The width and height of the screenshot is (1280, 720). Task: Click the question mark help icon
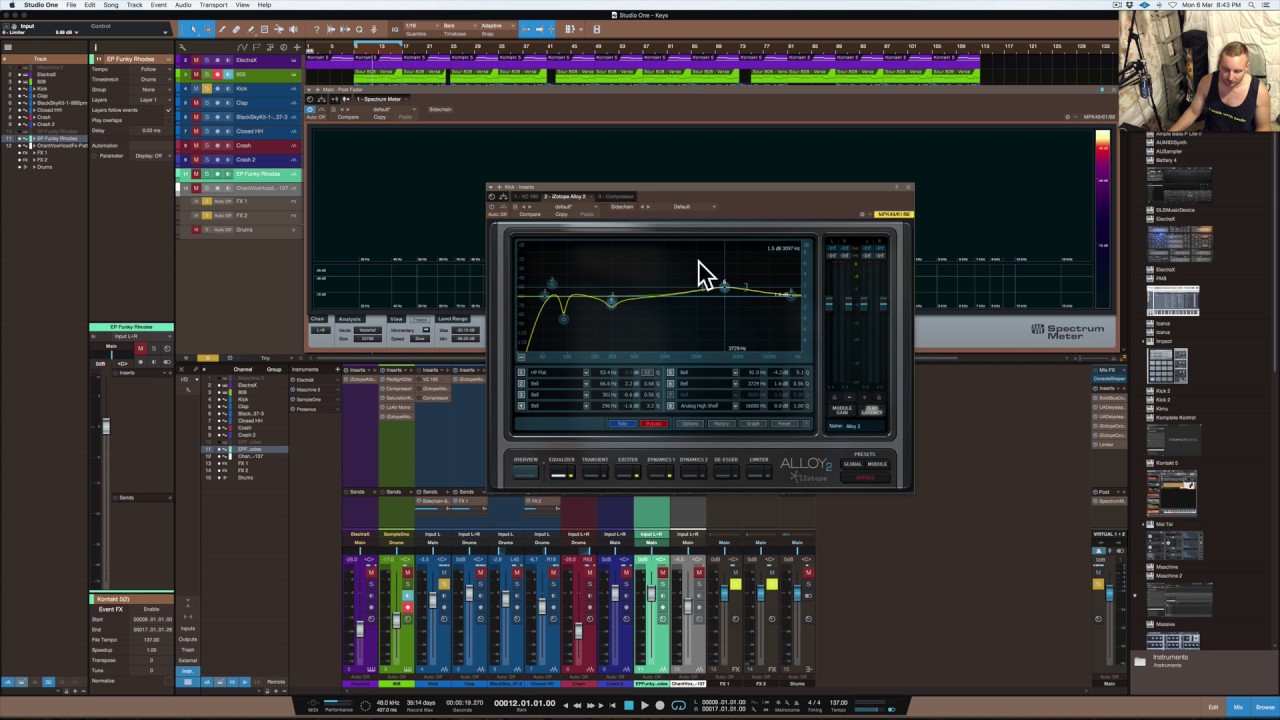point(317,30)
